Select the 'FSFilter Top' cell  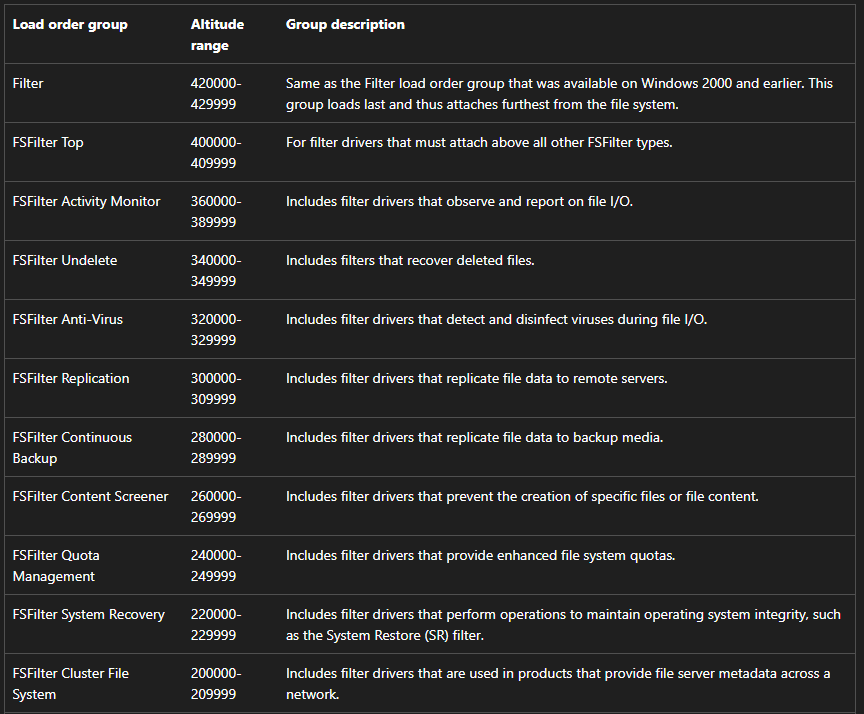(48, 142)
